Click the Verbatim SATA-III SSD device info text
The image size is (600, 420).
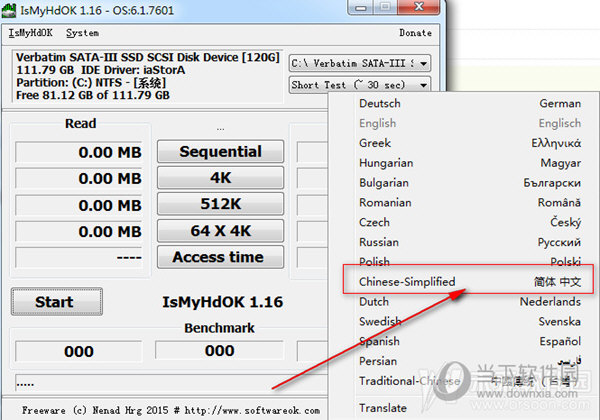tap(148, 57)
